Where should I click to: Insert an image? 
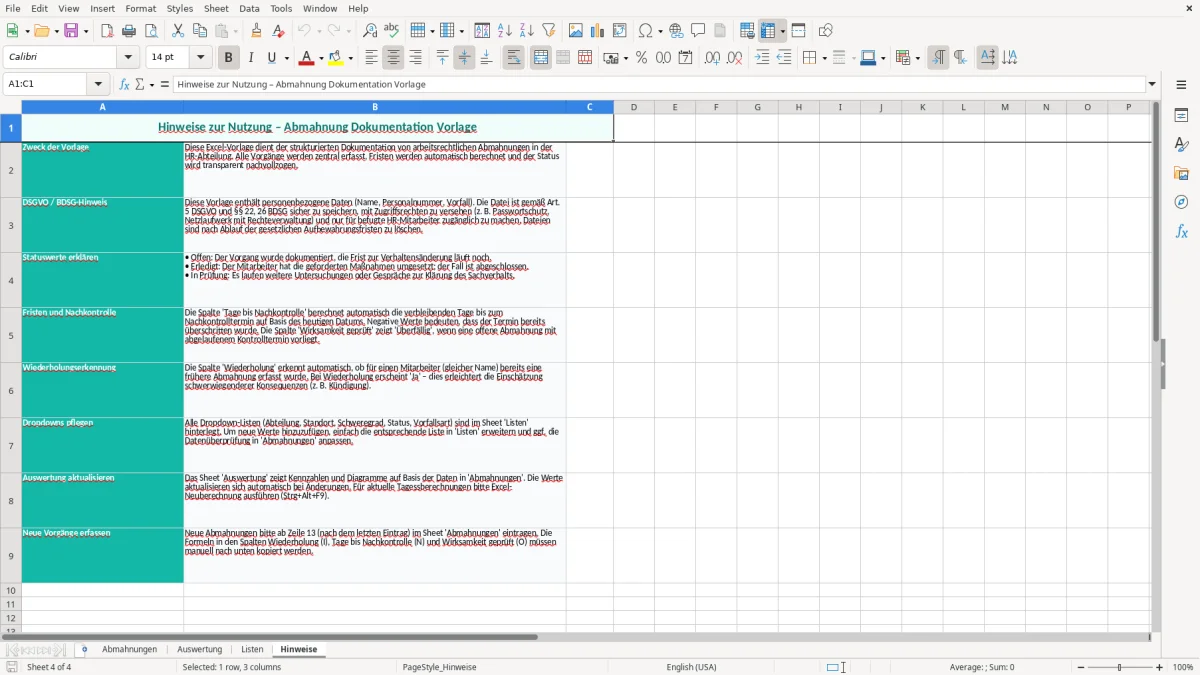click(x=577, y=31)
